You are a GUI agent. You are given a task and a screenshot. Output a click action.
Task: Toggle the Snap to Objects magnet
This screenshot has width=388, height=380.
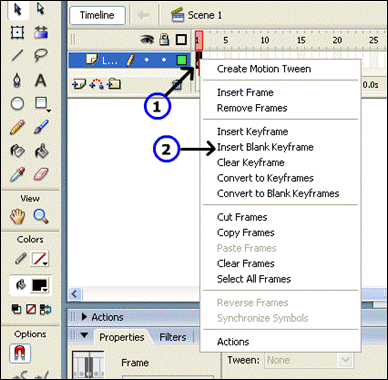pyautogui.click(x=20, y=354)
